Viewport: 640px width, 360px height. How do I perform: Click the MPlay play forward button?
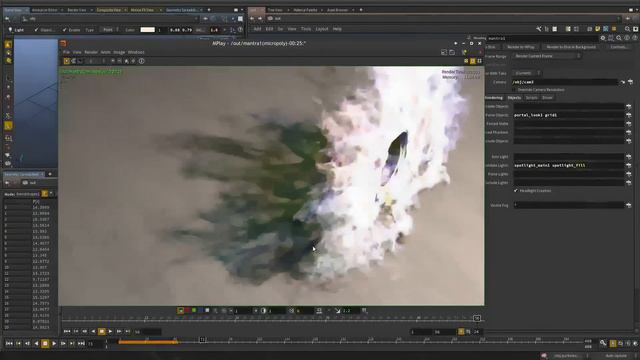pyautogui.click(x=110, y=331)
